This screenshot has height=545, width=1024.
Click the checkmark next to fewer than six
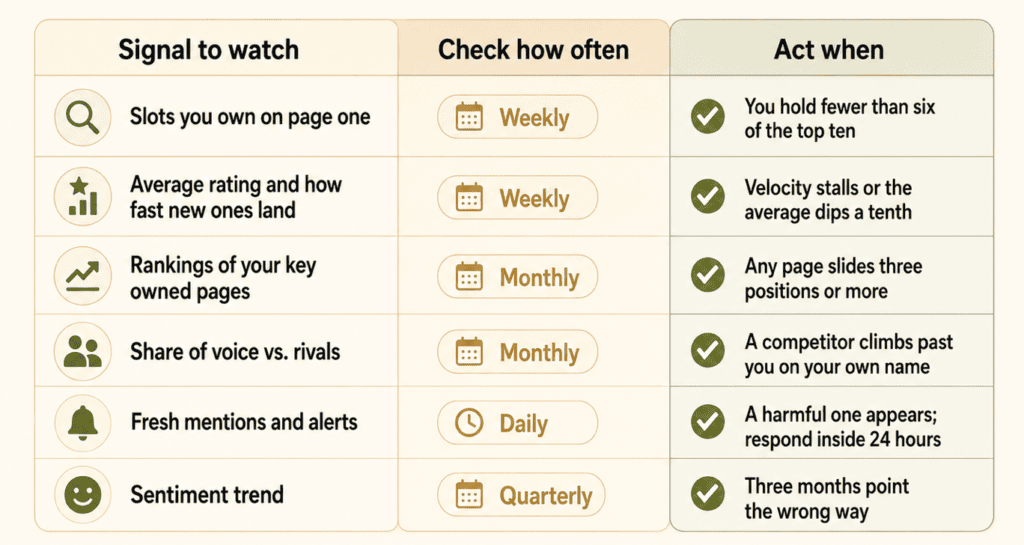click(708, 117)
